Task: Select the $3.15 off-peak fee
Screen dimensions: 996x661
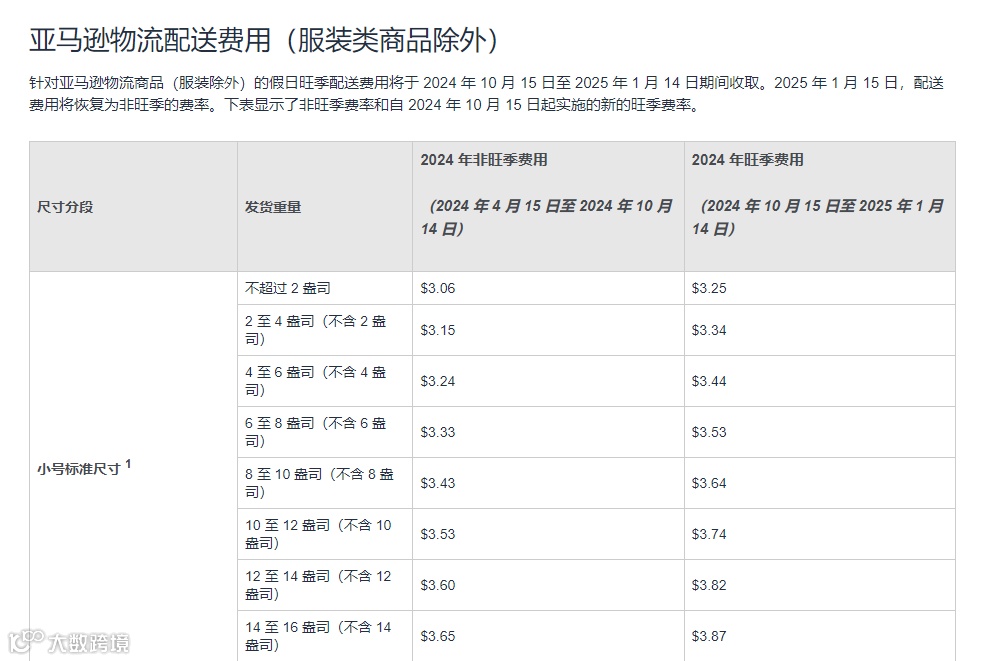Action: point(438,330)
